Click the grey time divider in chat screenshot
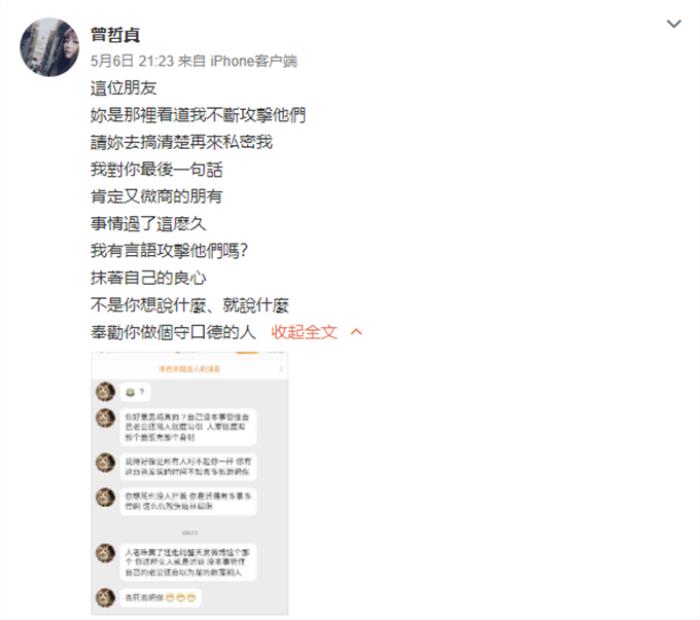The height and width of the screenshot is (620, 700). click(190, 533)
